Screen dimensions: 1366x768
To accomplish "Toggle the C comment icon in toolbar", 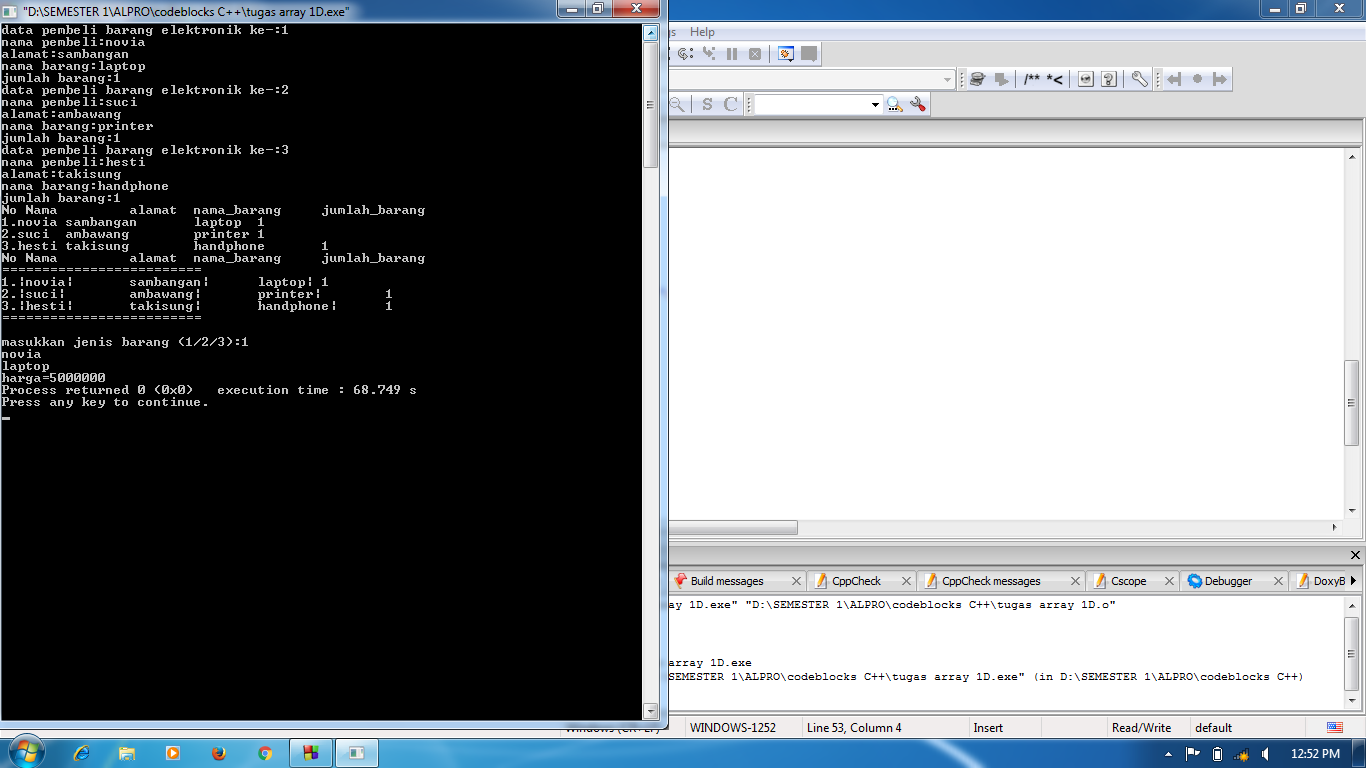I will [731, 104].
